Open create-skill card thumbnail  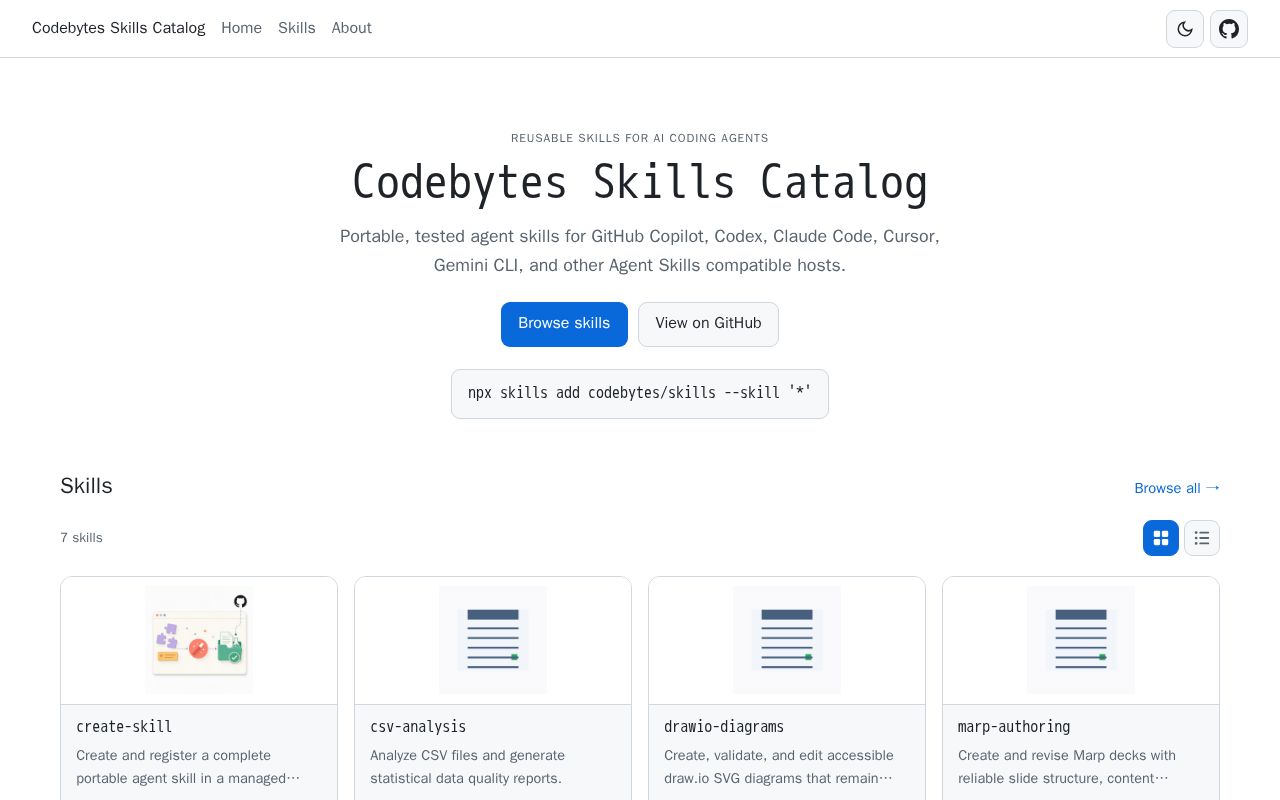[199, 640]
